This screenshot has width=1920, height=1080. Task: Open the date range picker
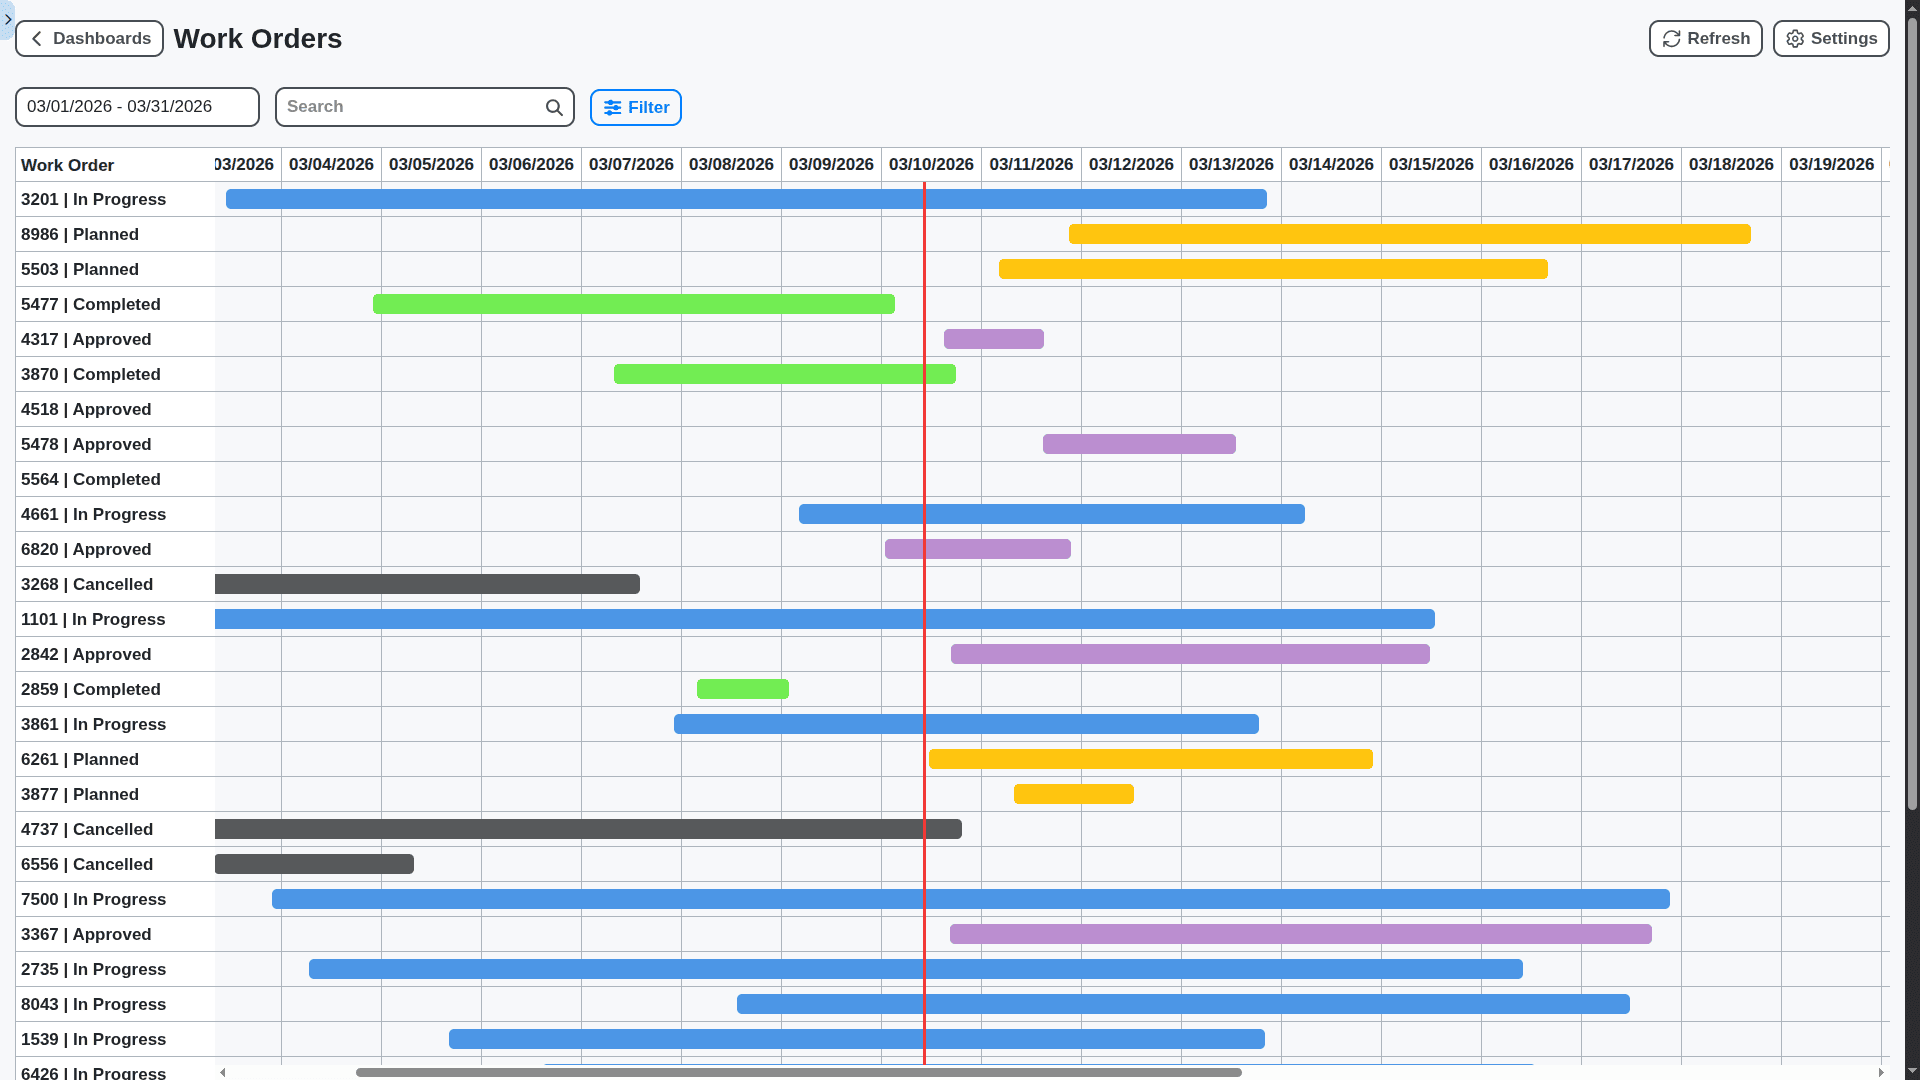pyautogui.click(x=137, y=106)
